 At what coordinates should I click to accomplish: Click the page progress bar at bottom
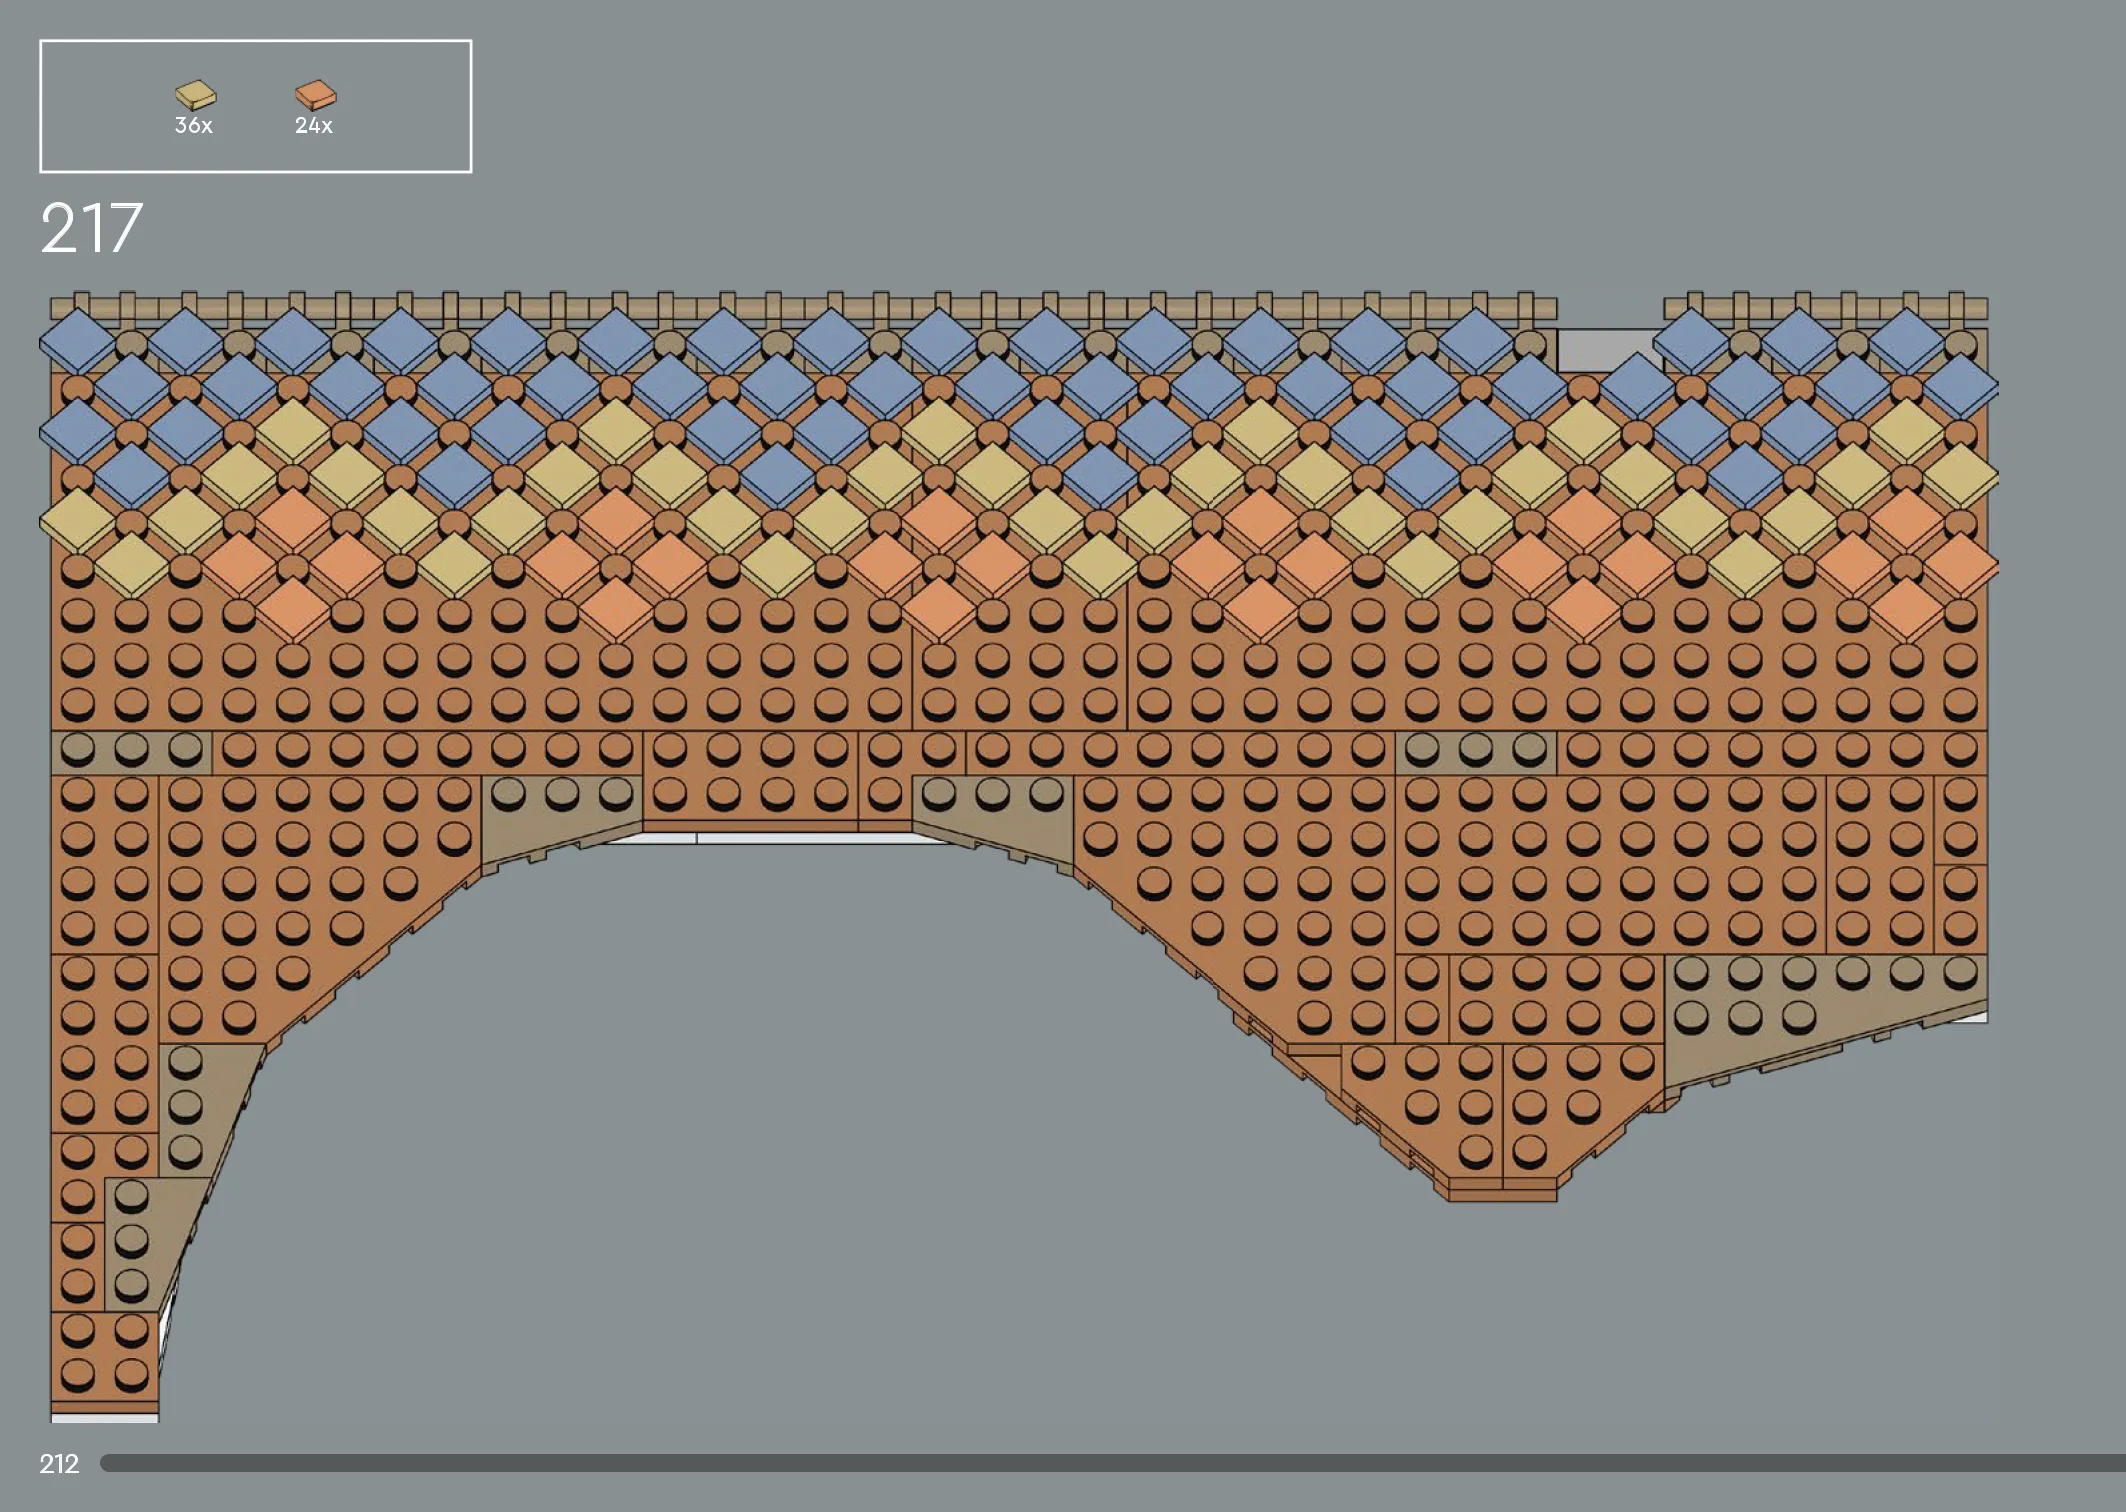1113,1463
